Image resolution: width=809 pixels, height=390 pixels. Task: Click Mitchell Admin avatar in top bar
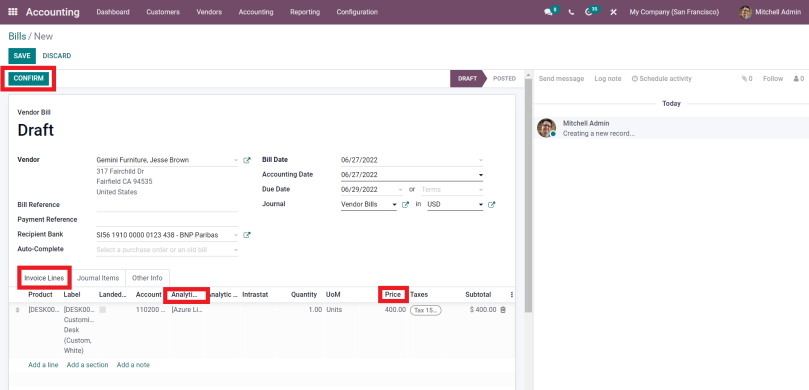click(746, 12)
